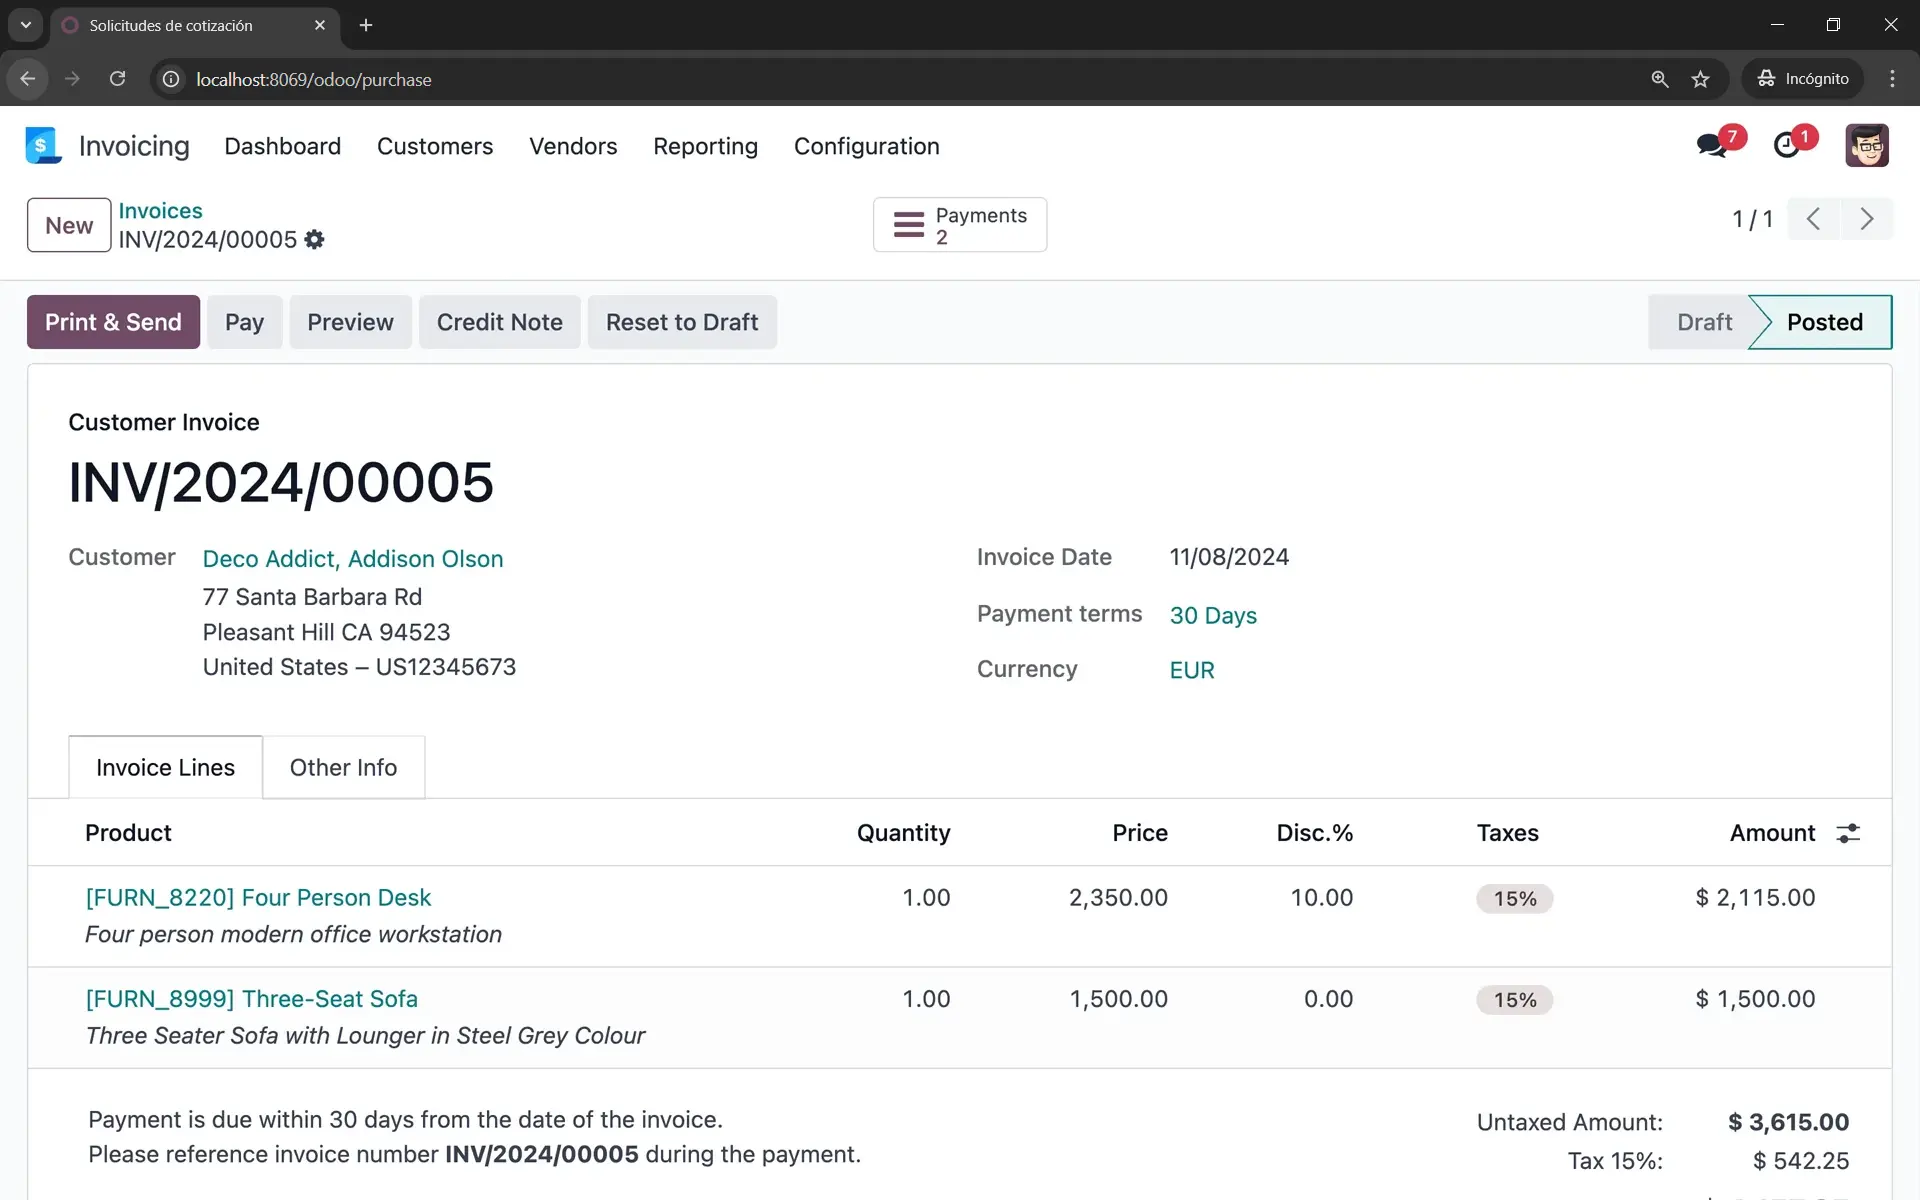This screenshot has width=1920, height=1200.
Task: Open the Configuration menu
Action: click(x=866, y=146)
